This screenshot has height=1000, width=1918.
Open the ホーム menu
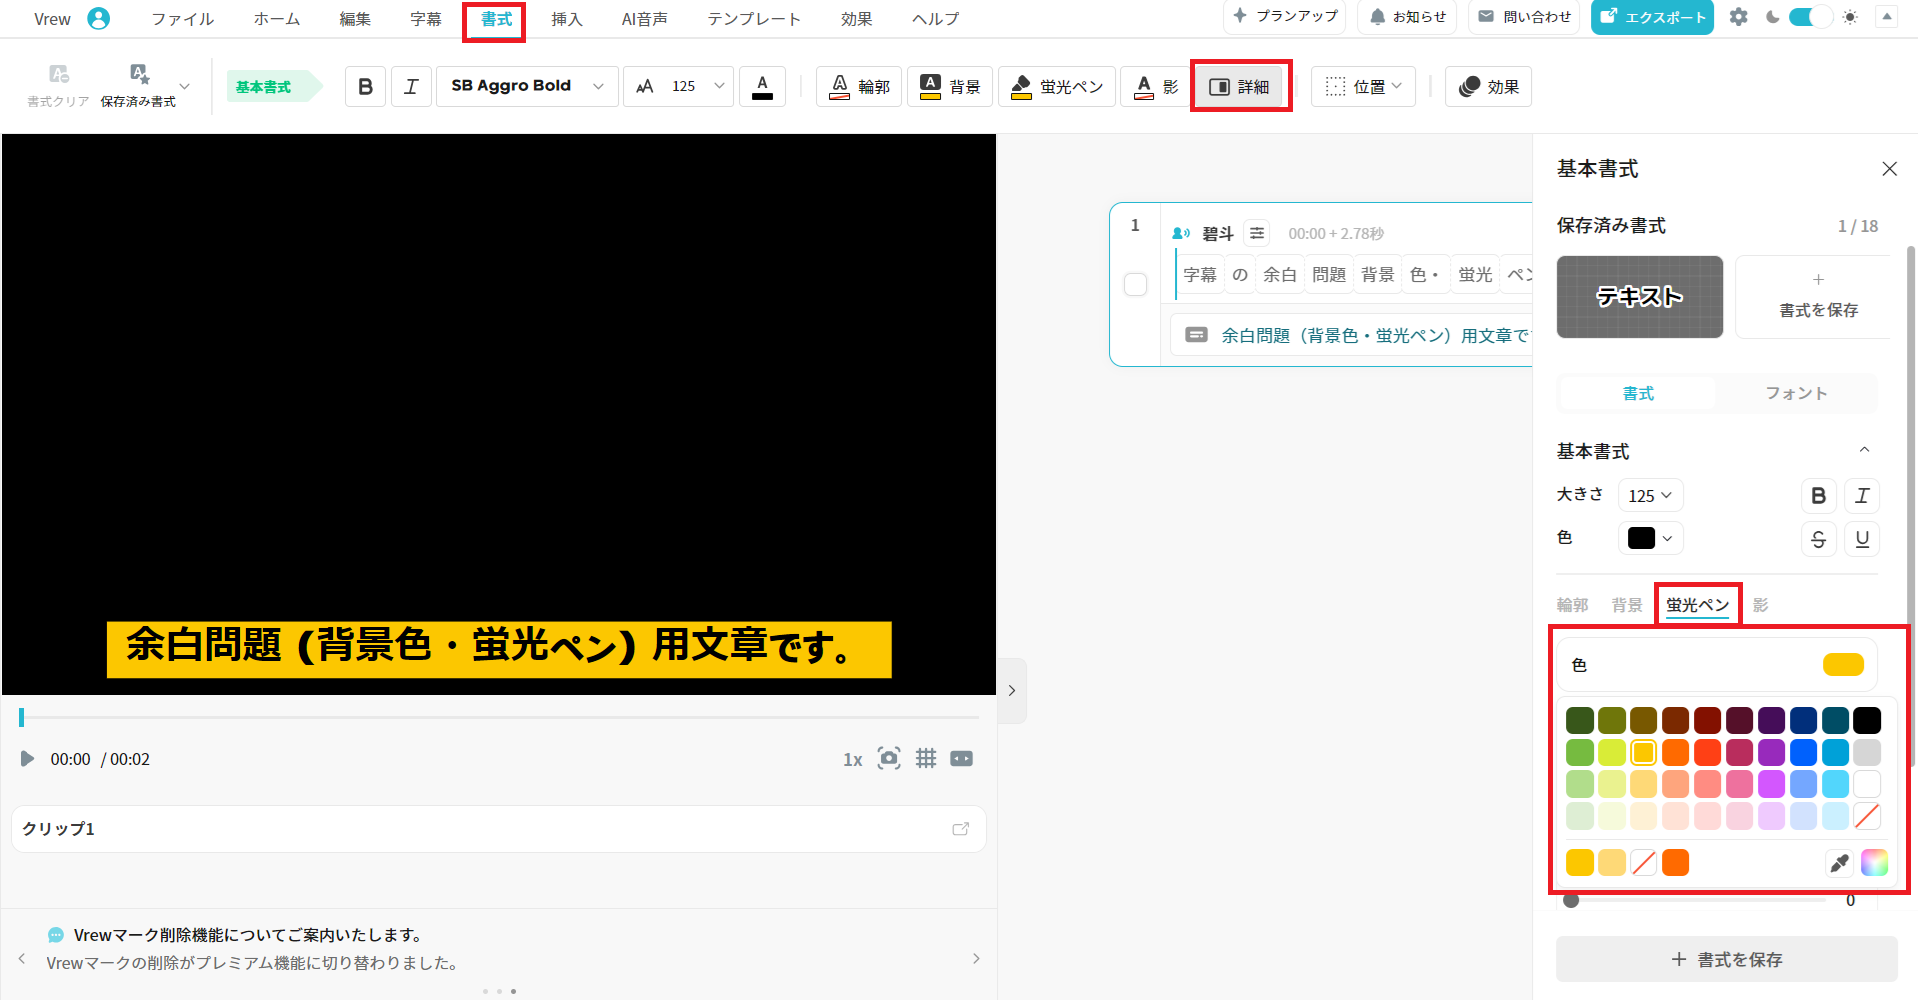277,19
